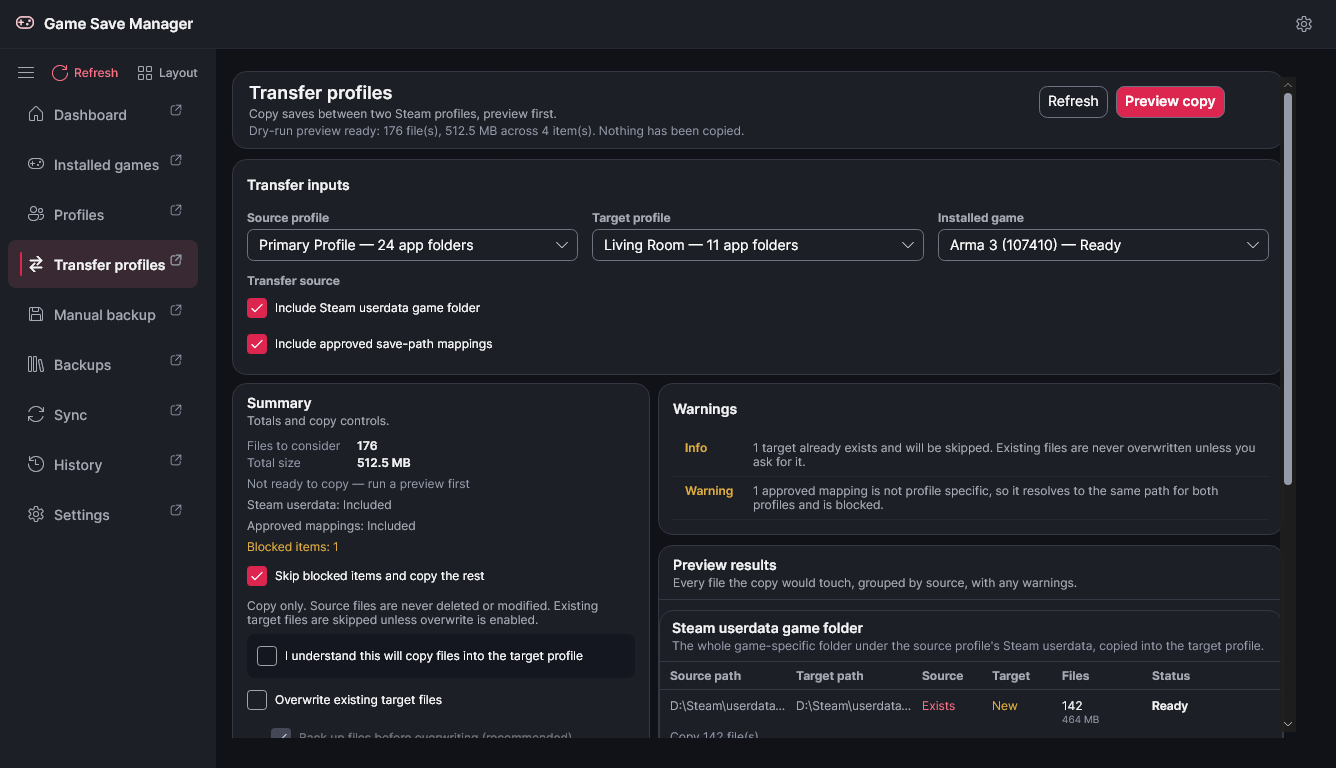Click the scrollbar up arrow
This screenshot has width=1336, height=768.
1288,85
